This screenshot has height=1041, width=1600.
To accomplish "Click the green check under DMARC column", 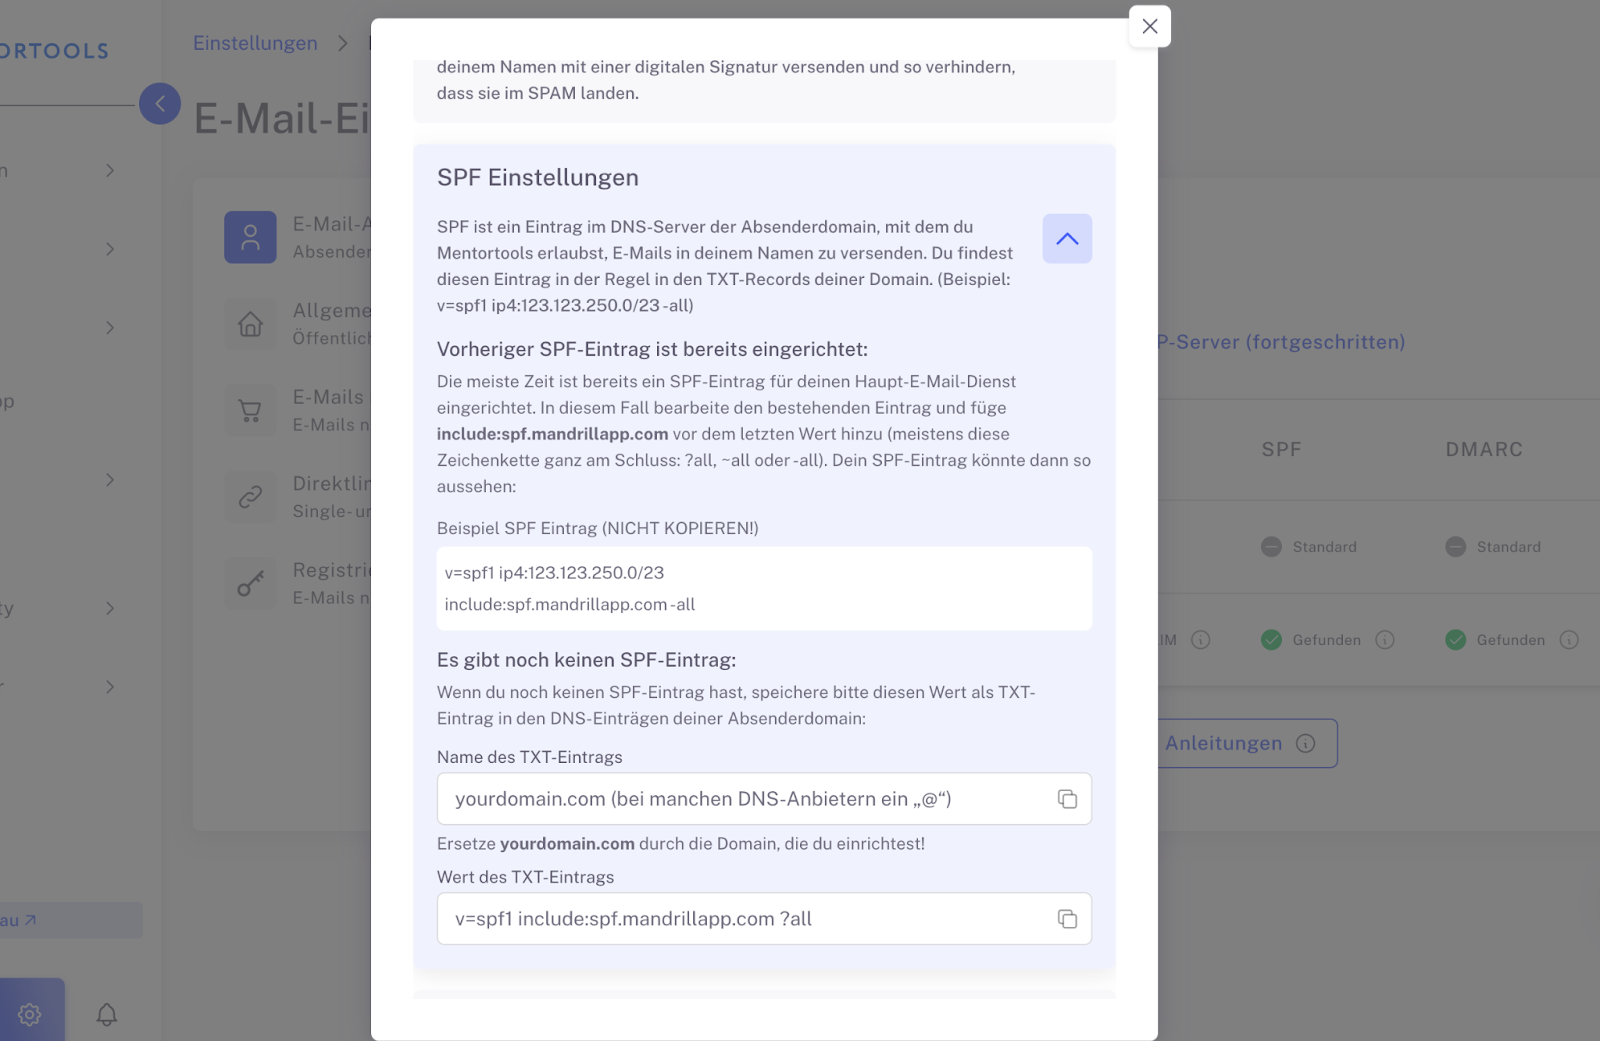I will (1456, 640).
